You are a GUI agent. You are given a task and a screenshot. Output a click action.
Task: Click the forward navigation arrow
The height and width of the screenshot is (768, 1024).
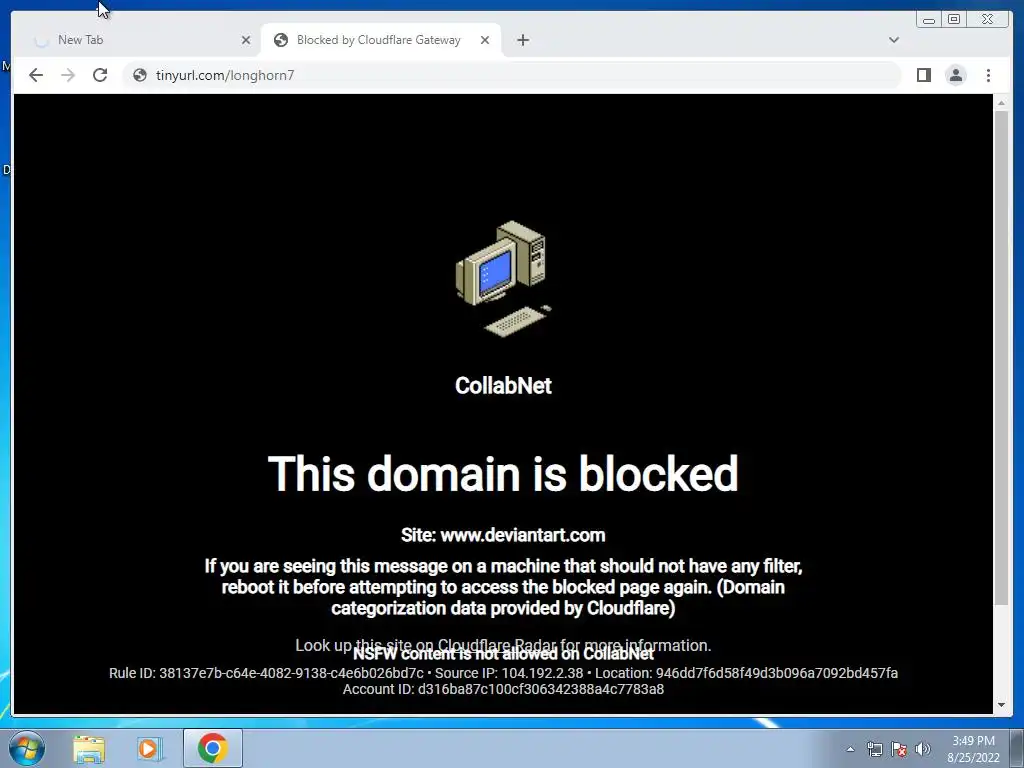(68, 75)
